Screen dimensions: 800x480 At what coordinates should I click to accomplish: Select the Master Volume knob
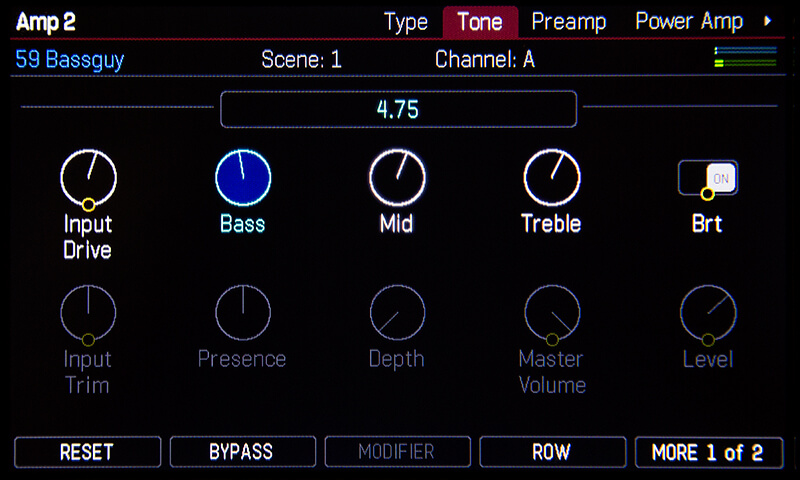(552, 311)
